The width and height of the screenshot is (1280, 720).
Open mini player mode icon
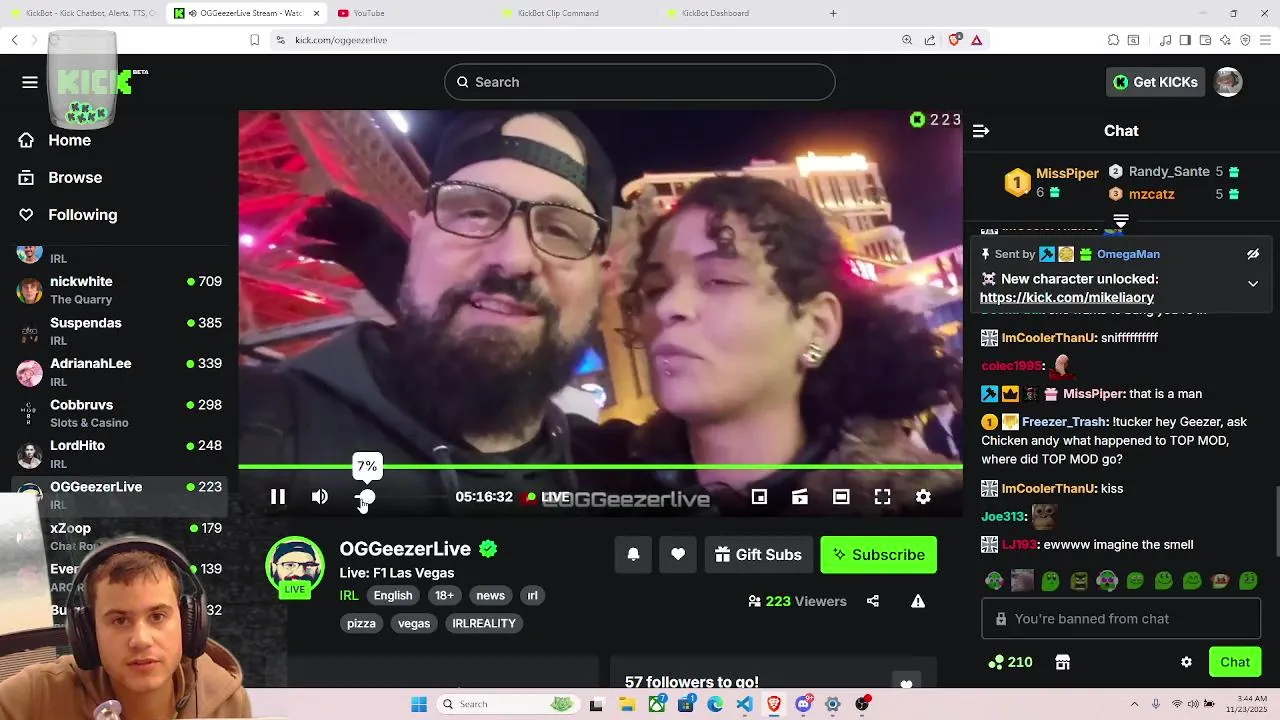click(x=759, y=497)
